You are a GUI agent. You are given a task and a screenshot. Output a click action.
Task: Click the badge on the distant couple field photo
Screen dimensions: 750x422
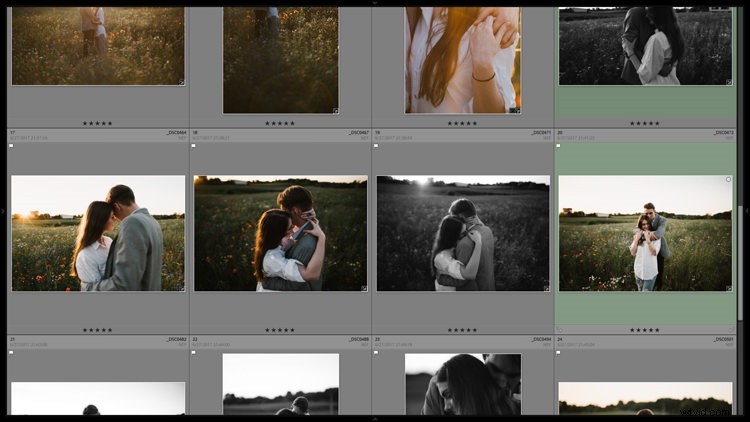(181, 82)
